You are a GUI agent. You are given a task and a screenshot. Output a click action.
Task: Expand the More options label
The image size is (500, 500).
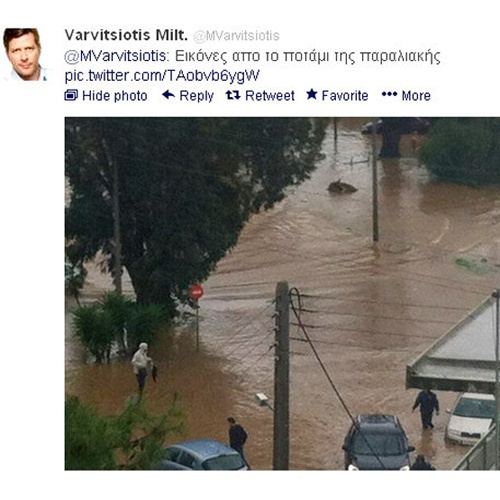pos(416,96)
